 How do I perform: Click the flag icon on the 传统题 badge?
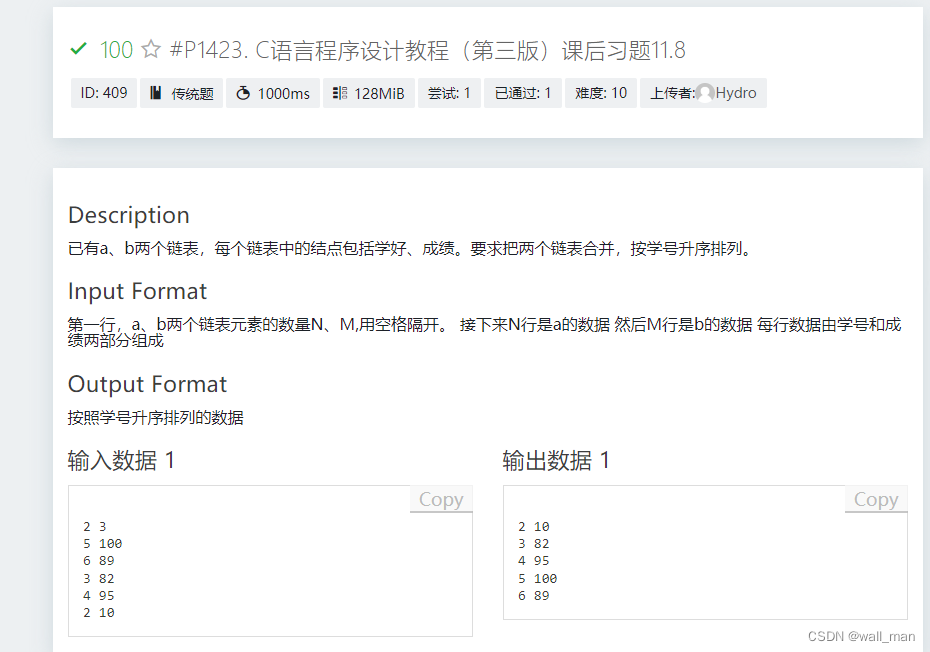point(156,93)
